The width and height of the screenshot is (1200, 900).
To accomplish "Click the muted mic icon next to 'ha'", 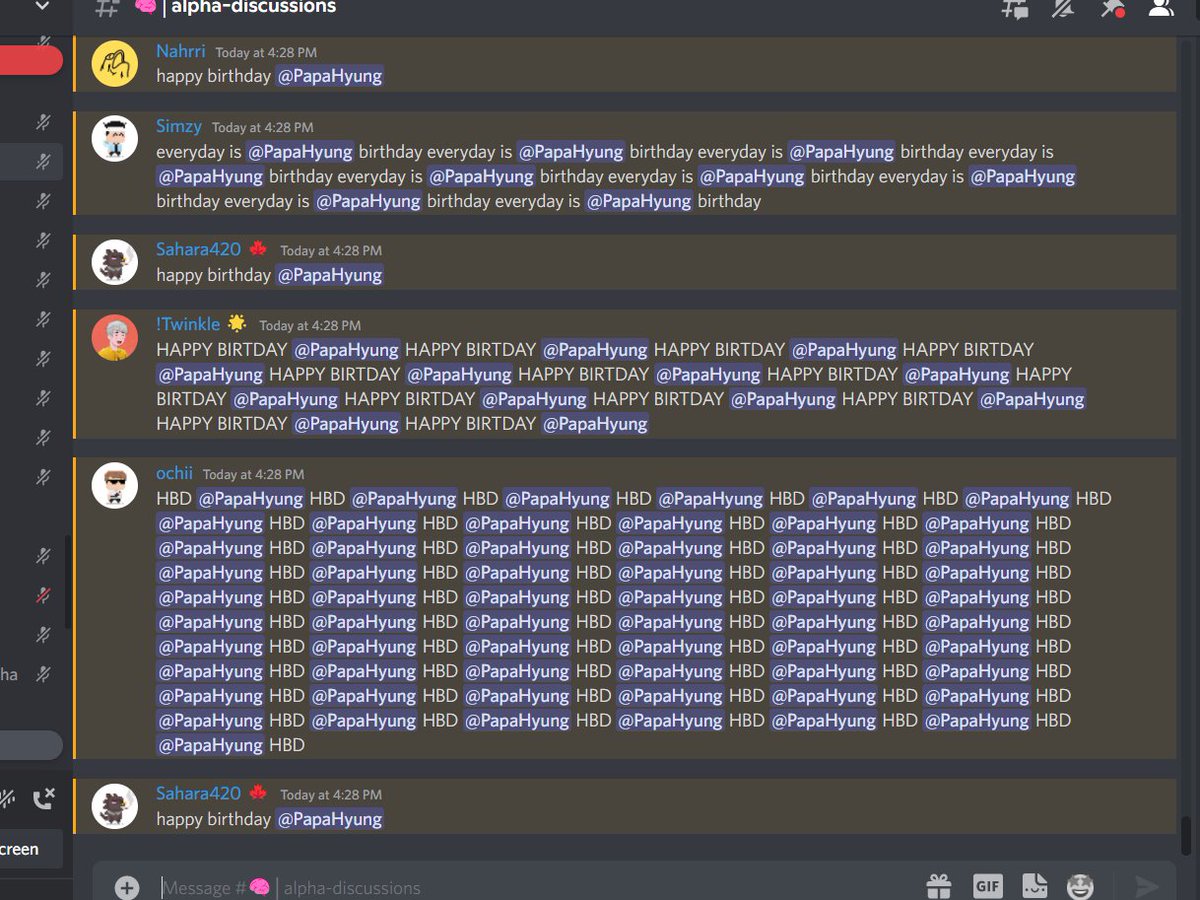I will point(43,674).
